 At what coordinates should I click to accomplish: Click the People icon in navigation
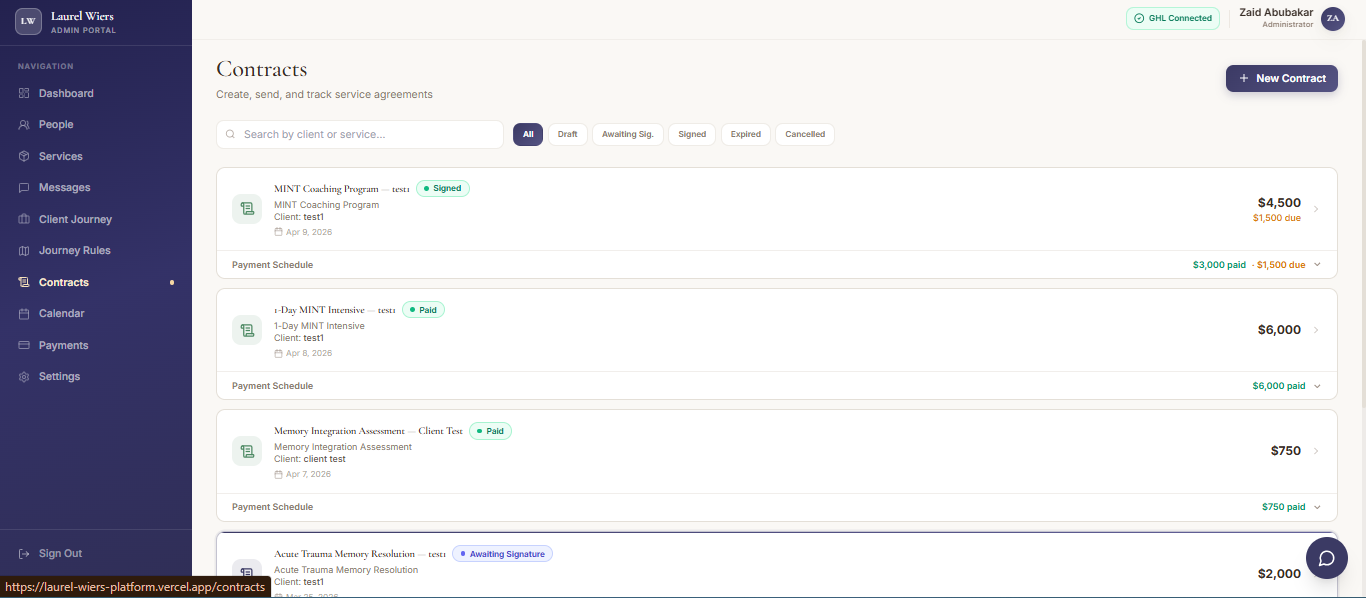(24, 125)
